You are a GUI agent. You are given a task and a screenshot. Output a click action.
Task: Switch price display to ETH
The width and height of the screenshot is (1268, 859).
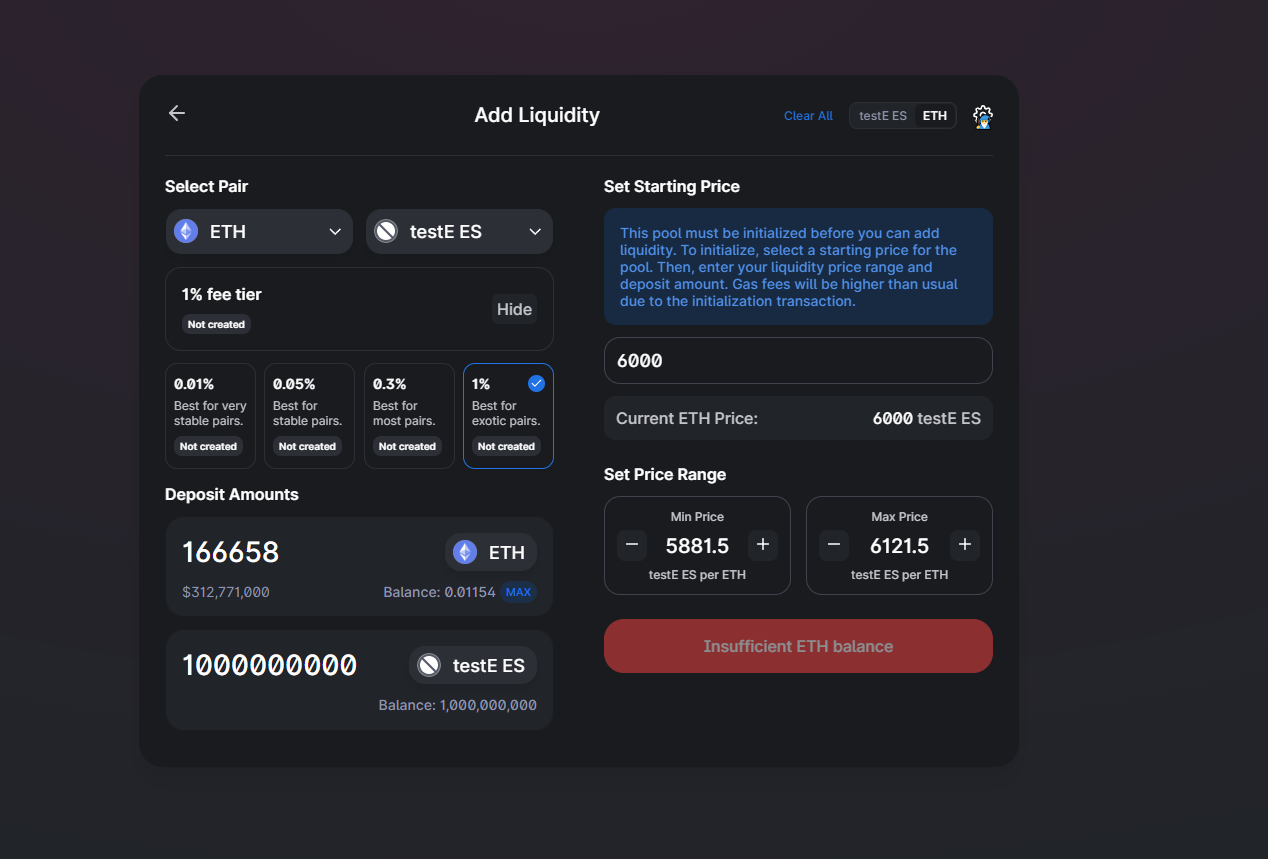click(934, 115)
